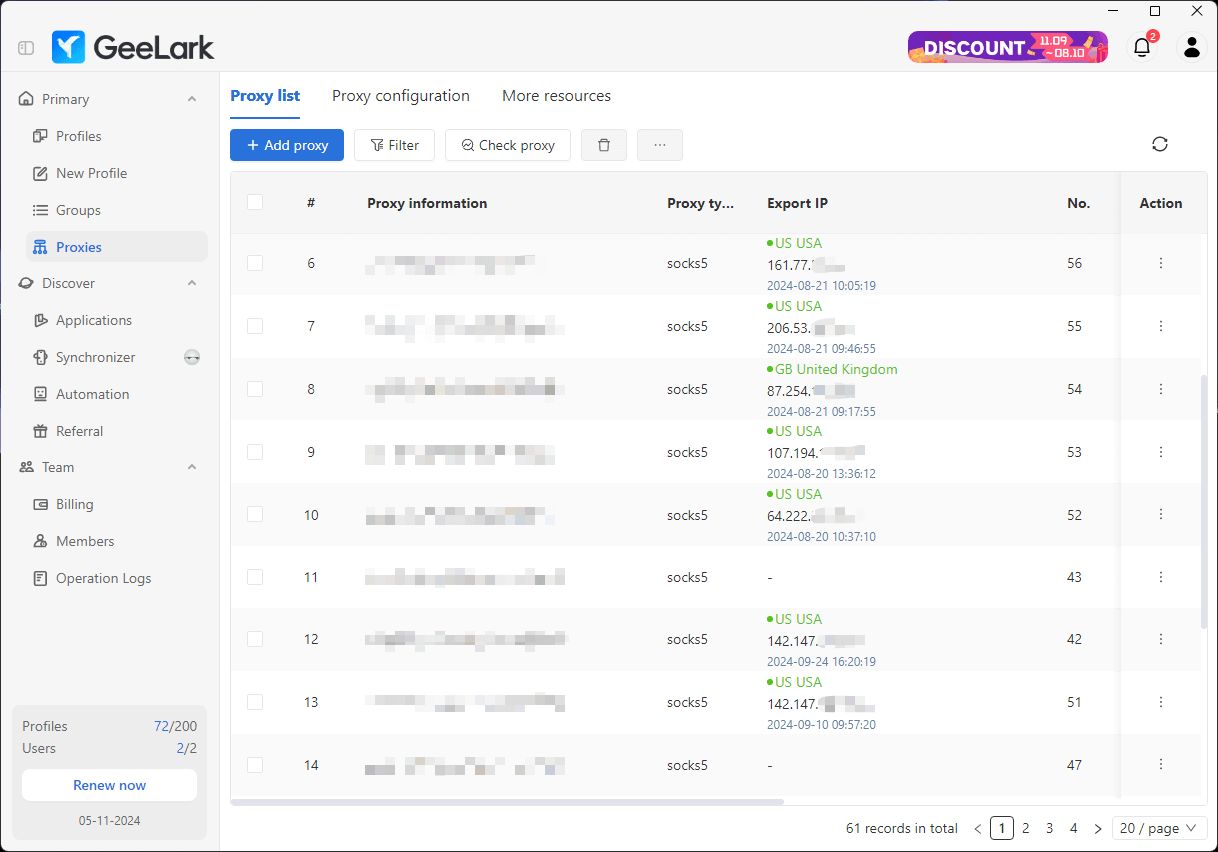Collapse the Team section
This screenshot has height=852, width=1218.
click(191, 467)
